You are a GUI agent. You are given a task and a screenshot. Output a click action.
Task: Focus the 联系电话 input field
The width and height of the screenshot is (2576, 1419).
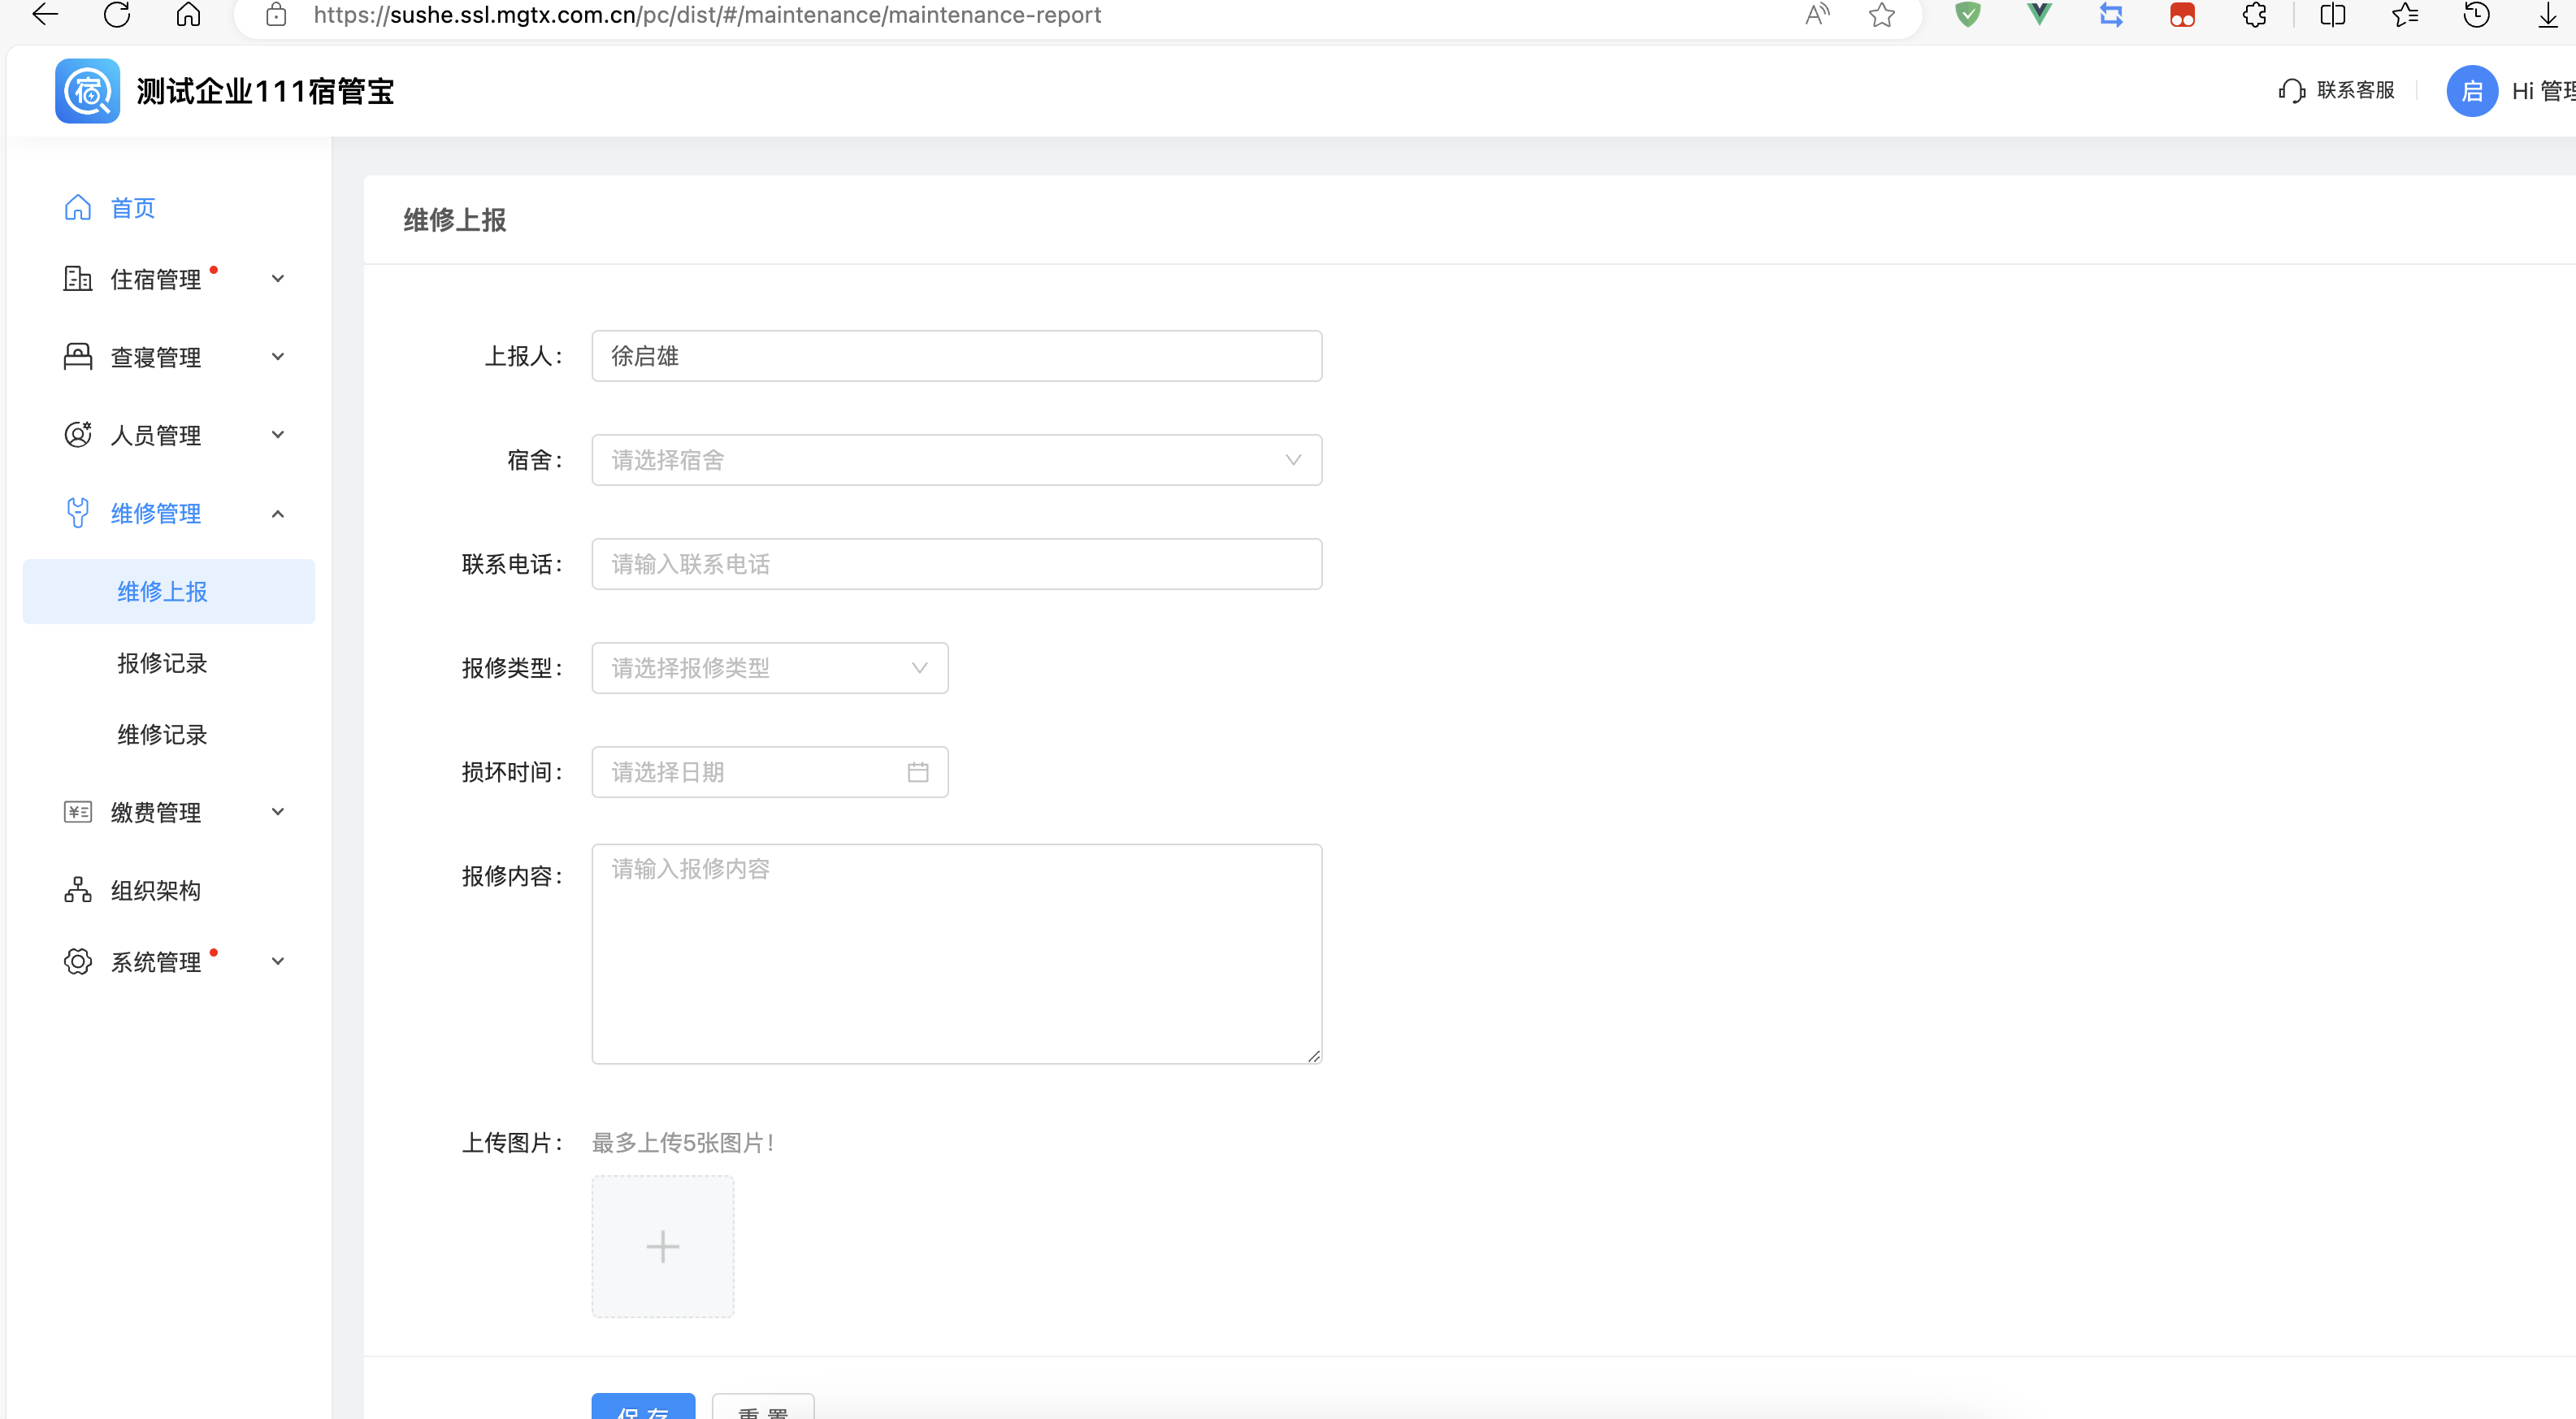click(x=956, y=564)
